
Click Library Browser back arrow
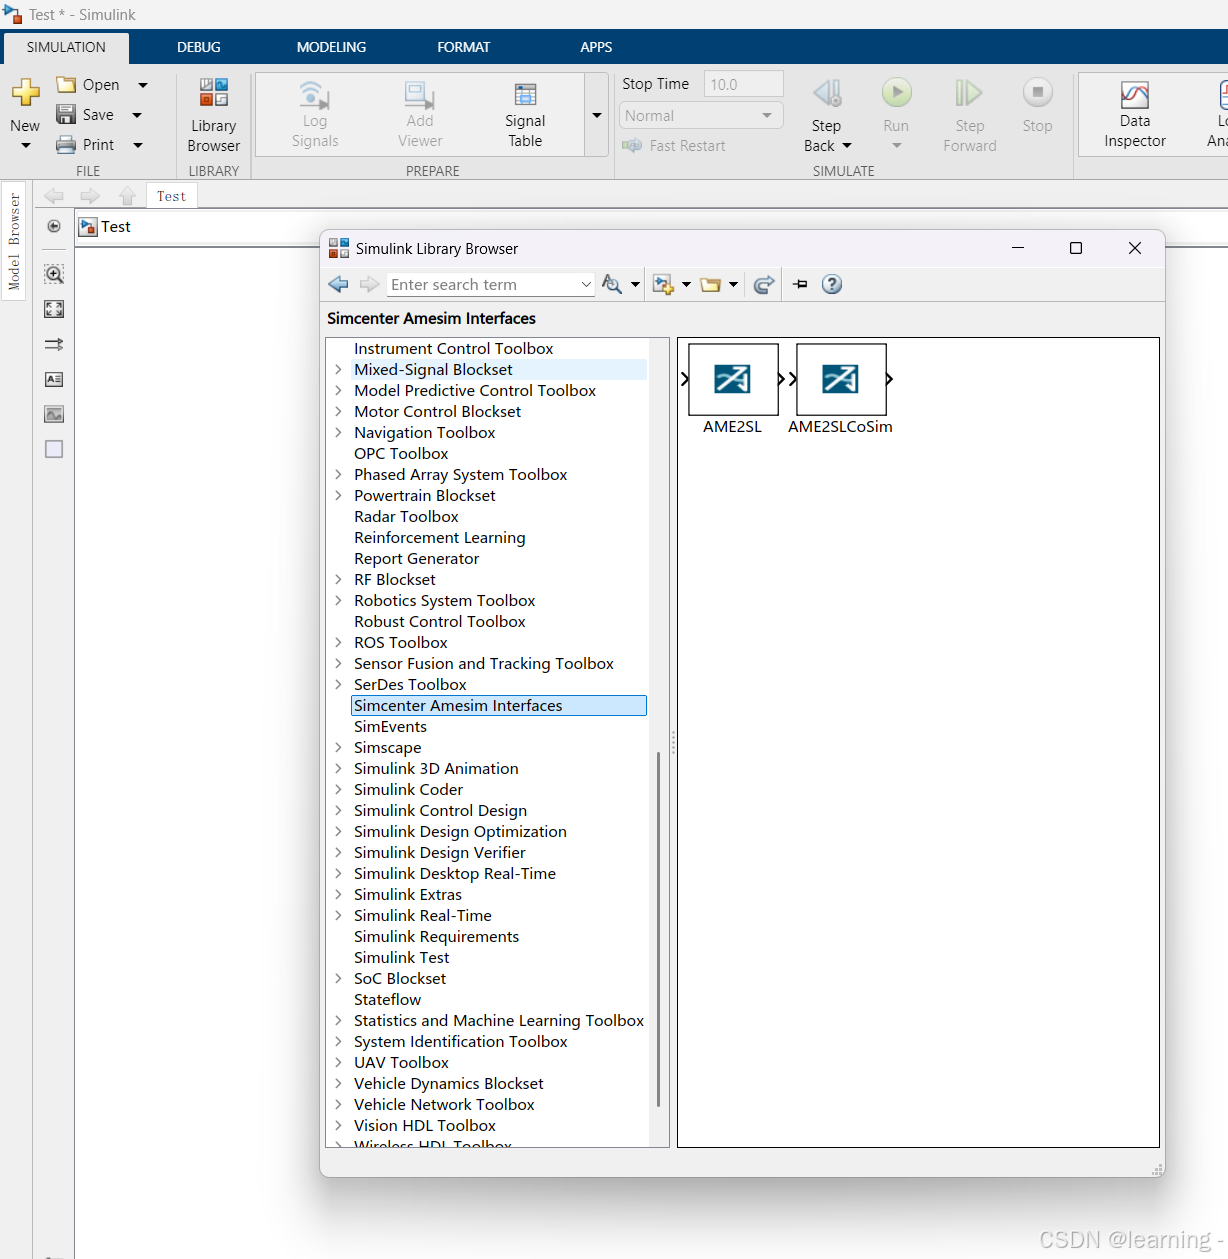click(338, 284)
